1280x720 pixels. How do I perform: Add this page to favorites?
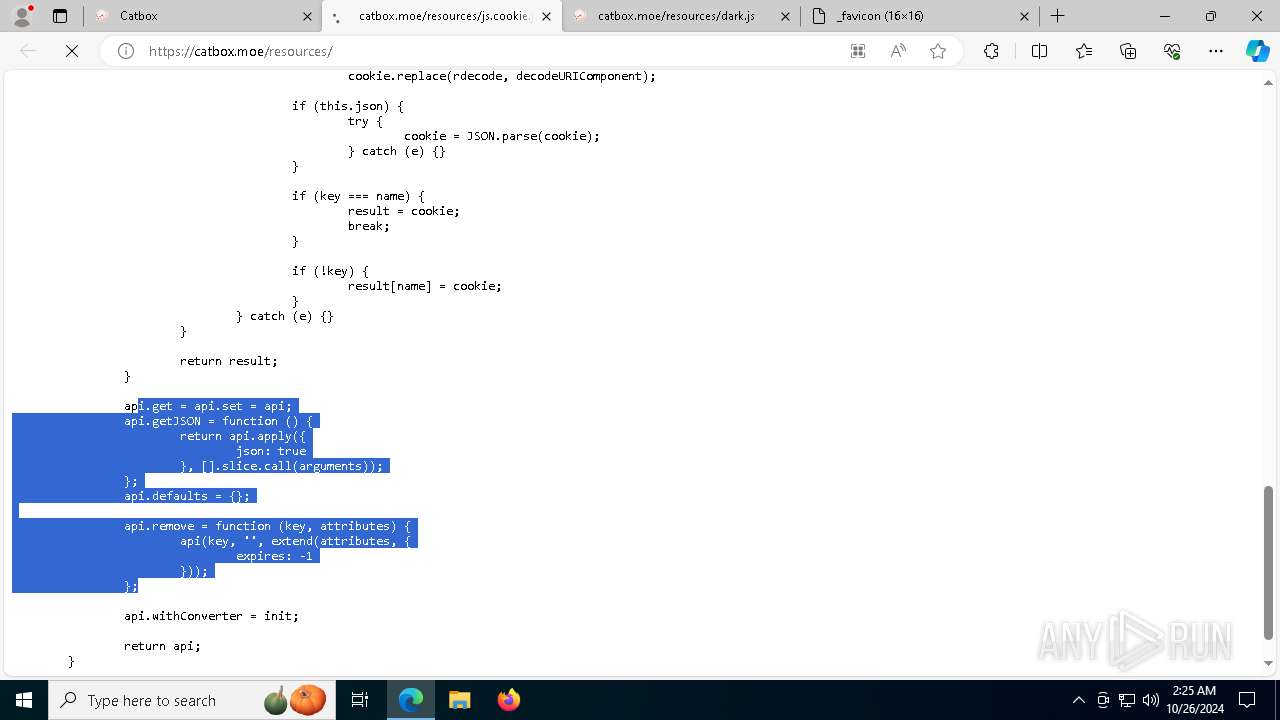pyautogui.click(x=938, y=51)
